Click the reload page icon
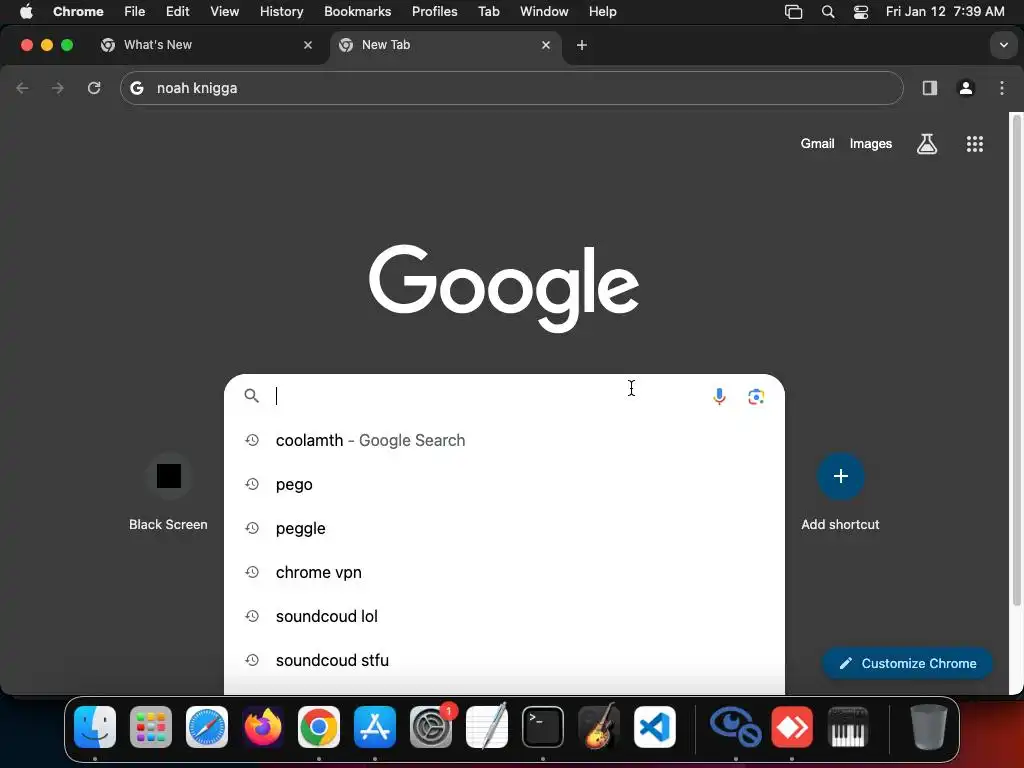The height and width of the screenshot is (768, 1024). click(94, 88)
